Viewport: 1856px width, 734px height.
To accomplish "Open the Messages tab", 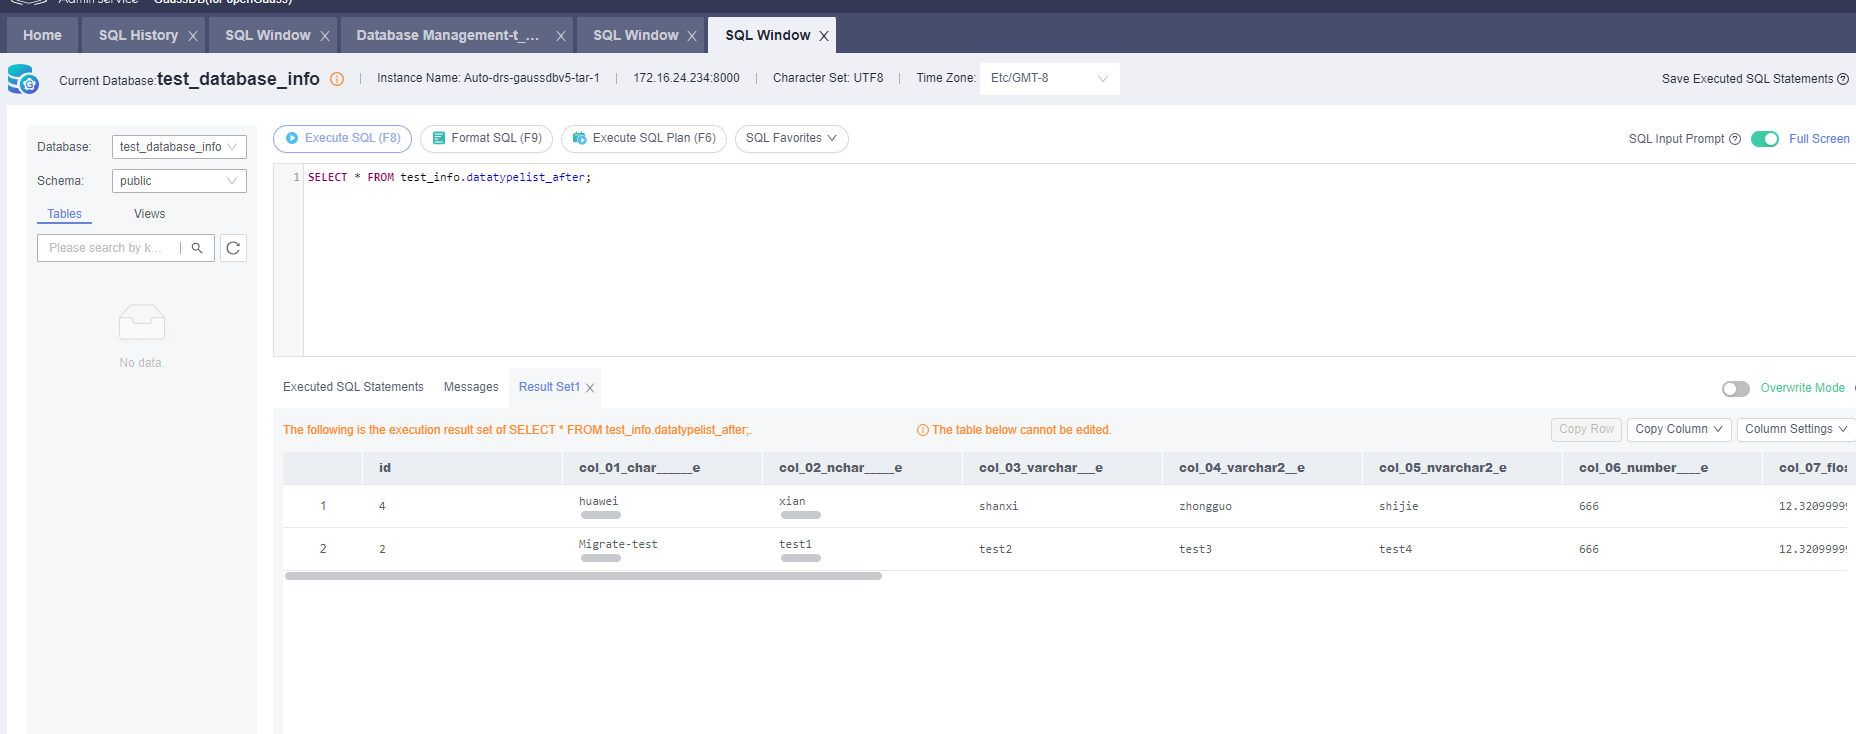I will click(471, 387).
